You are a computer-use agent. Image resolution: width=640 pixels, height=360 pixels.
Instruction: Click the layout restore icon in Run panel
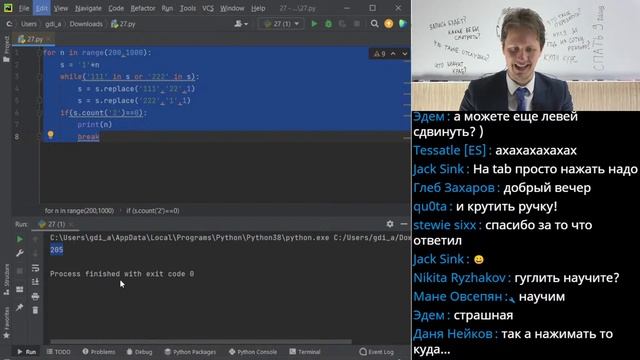(20, 289)
